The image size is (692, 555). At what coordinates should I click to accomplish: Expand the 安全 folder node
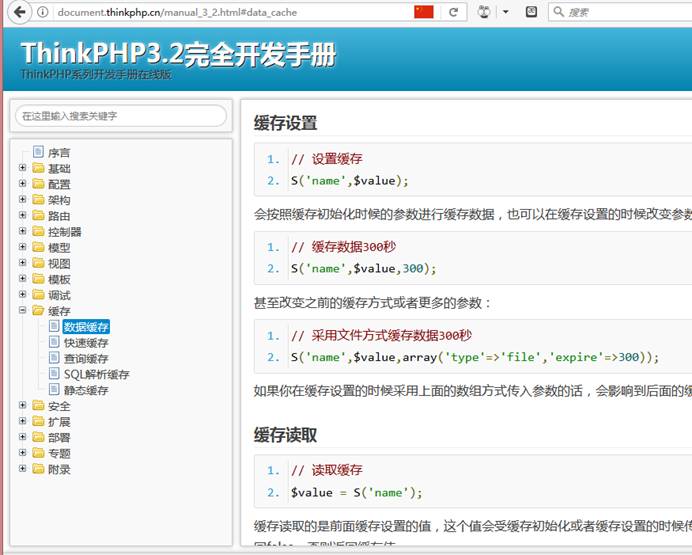coord(23,405)
